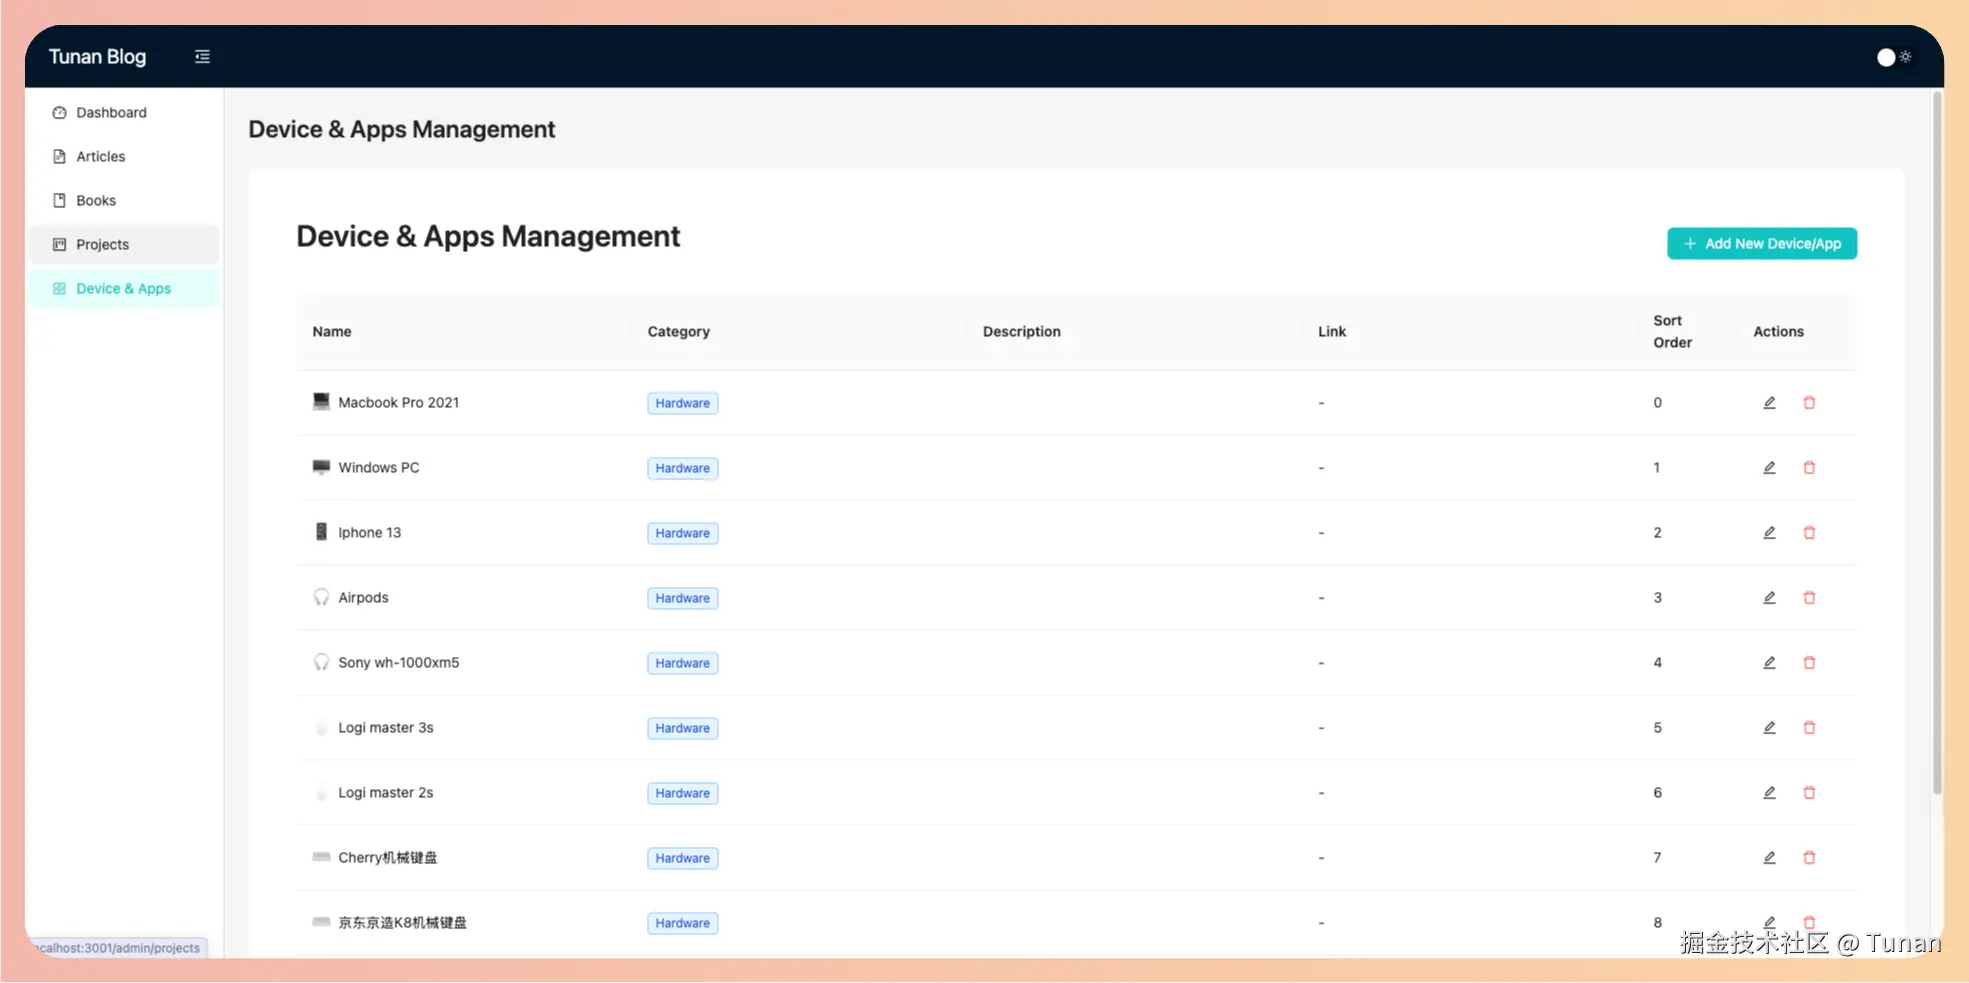Image resolution: width=1969 pixels, height=983 pixels.
Task: Edit the Iphone 13 device
Action: [x=1769, y=533]
